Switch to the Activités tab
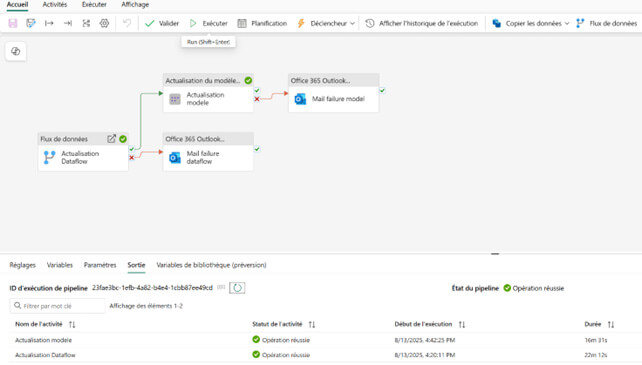642x365 pixels. pos(54,5)
